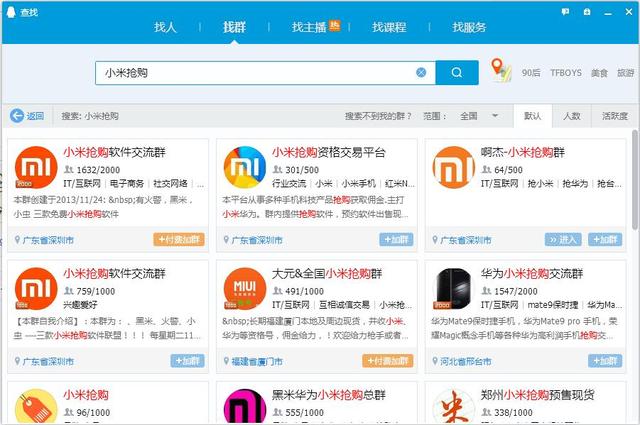Open MIUI avatar of 大元&全国小米抢购群

tap(245, 289)
